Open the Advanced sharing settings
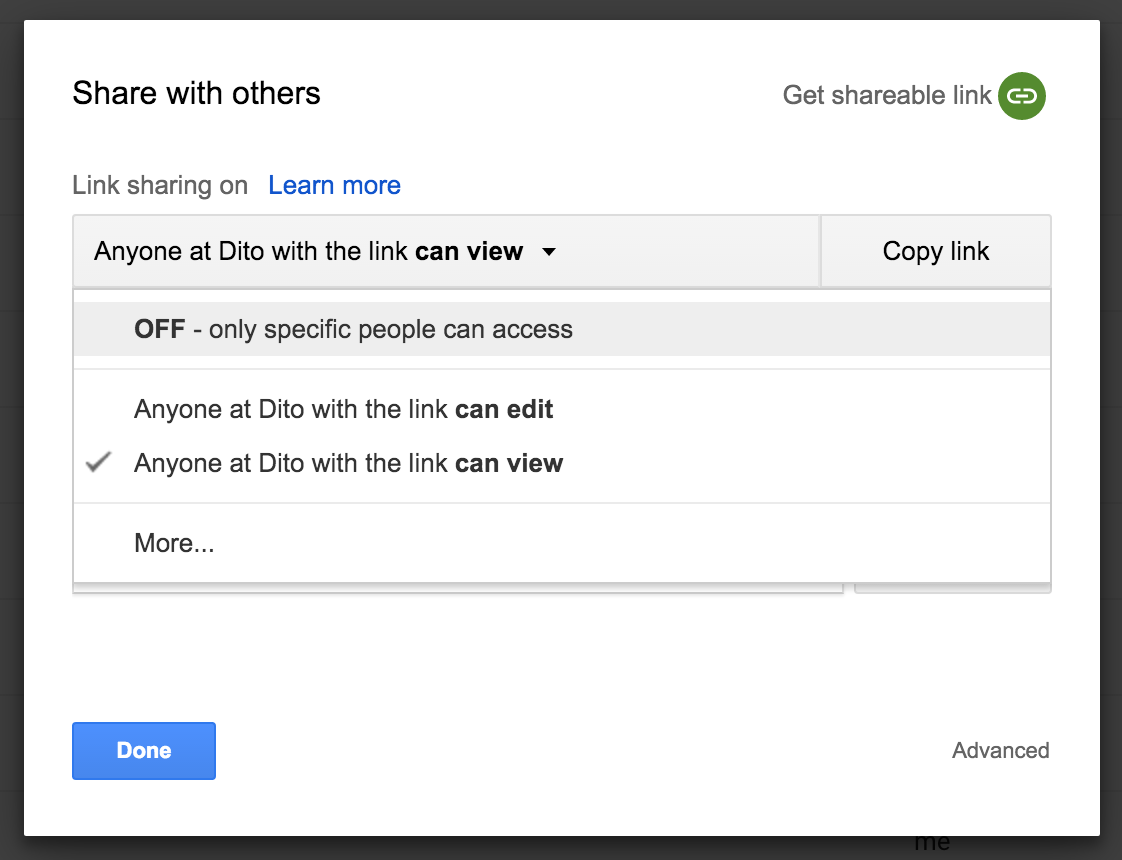This screenshot has width=1122, height=860. 1000,750
